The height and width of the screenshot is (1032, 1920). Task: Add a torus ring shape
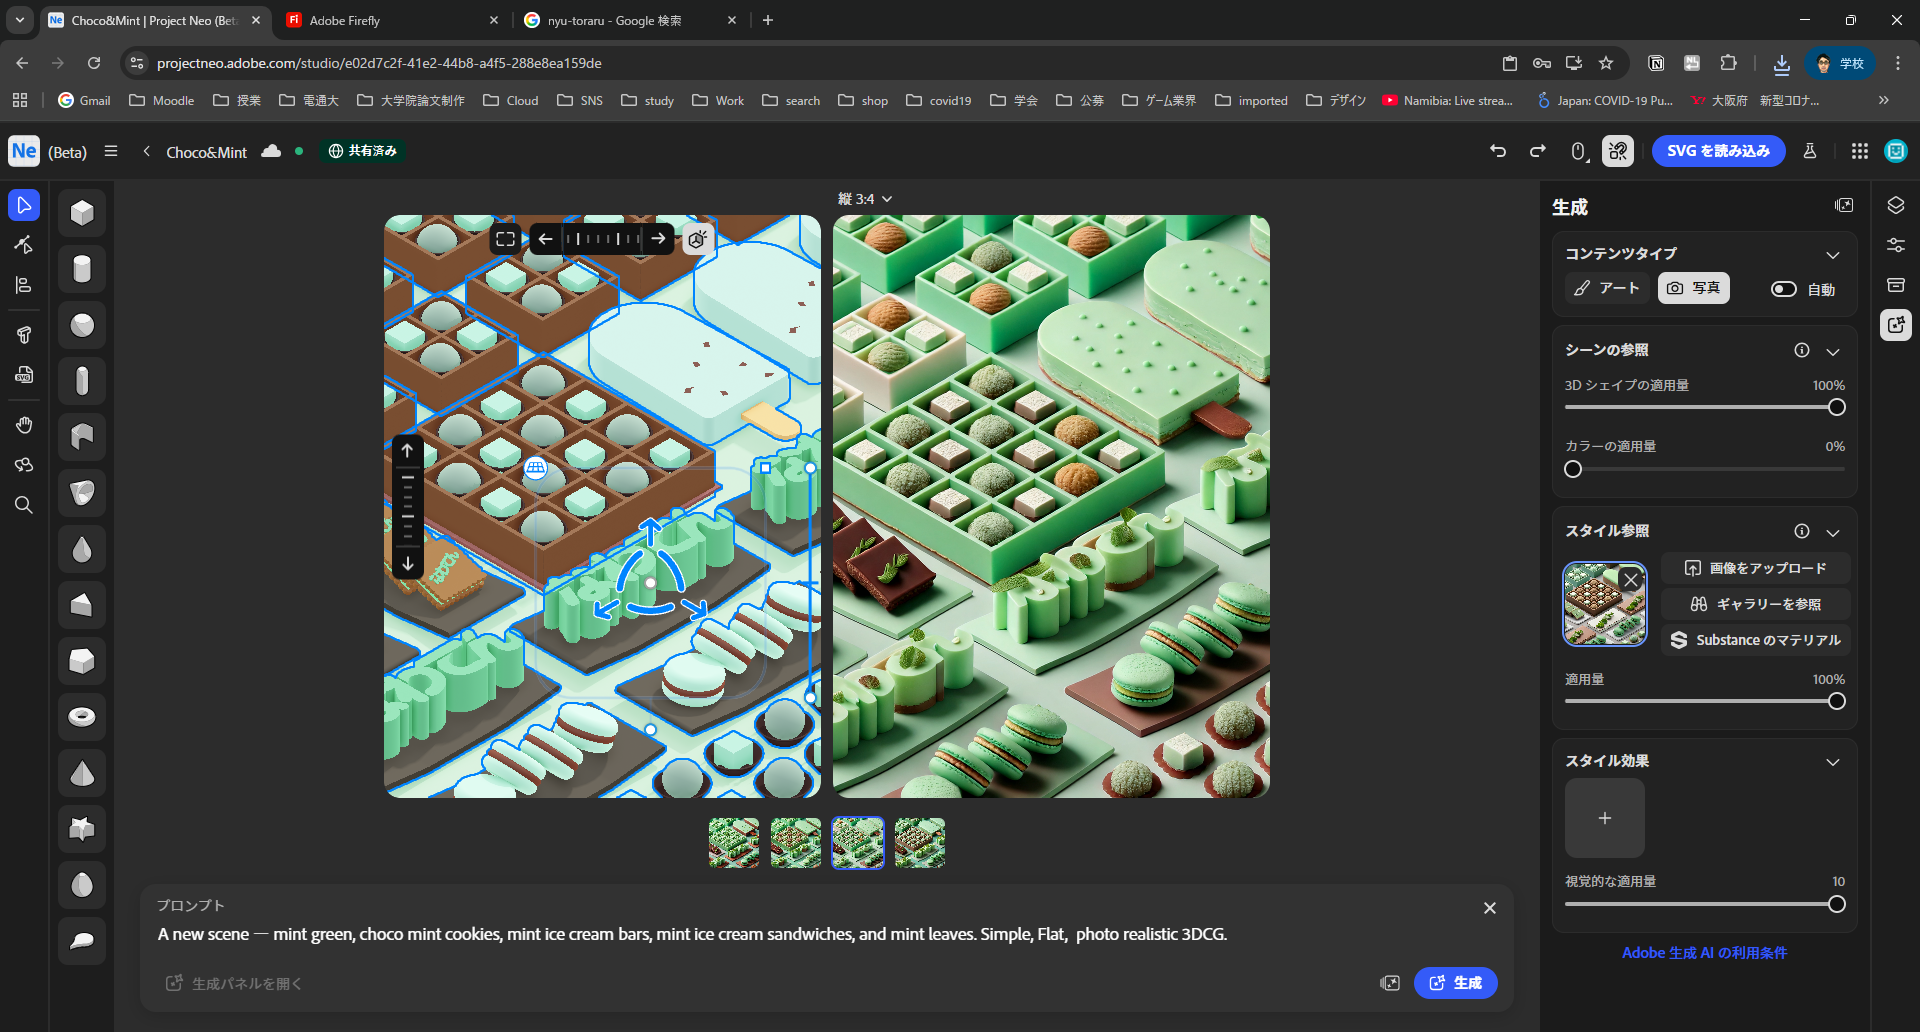pyautogui.click(x=82, y=717)
